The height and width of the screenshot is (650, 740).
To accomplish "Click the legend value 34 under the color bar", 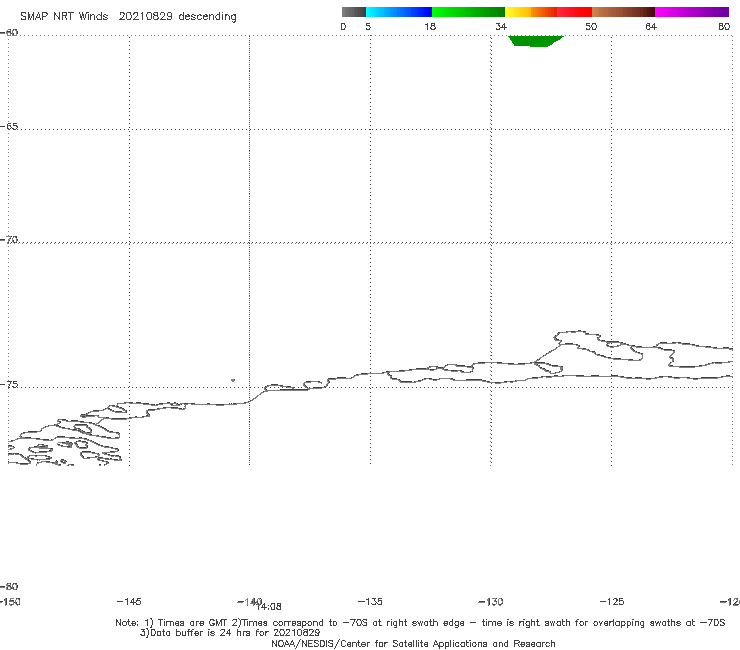I will click(x=501, y=27).
